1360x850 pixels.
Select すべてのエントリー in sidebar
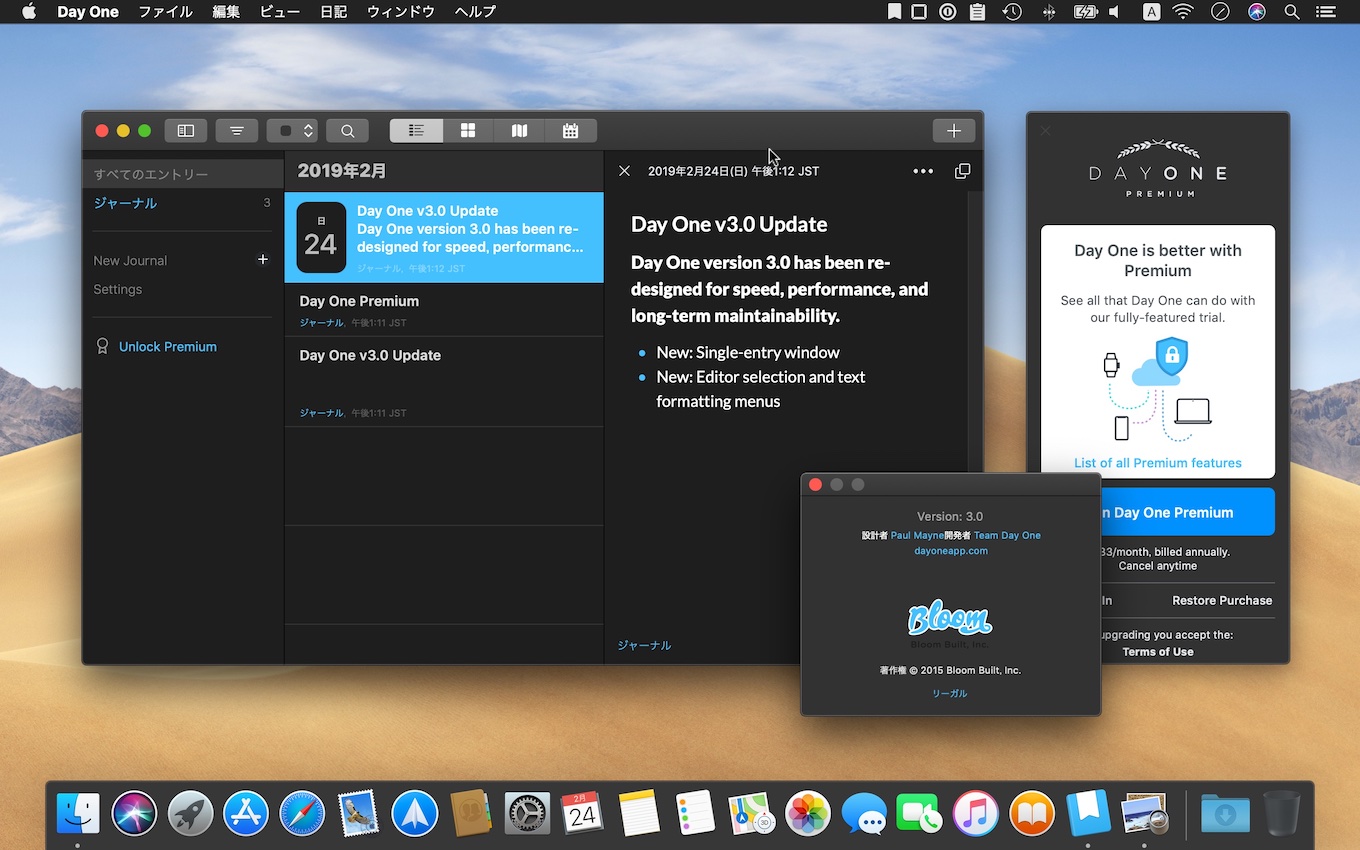(x=183, y=174)
